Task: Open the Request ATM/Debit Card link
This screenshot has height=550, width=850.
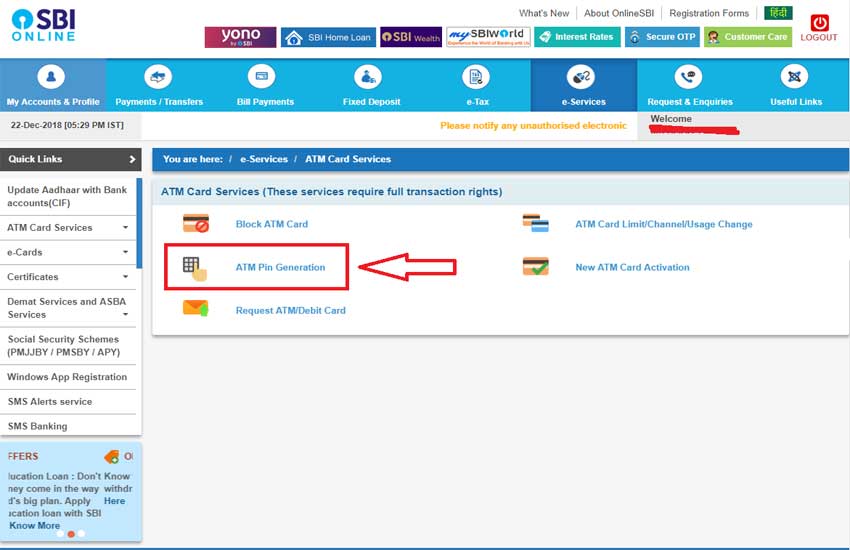Action: click(291, 310)
